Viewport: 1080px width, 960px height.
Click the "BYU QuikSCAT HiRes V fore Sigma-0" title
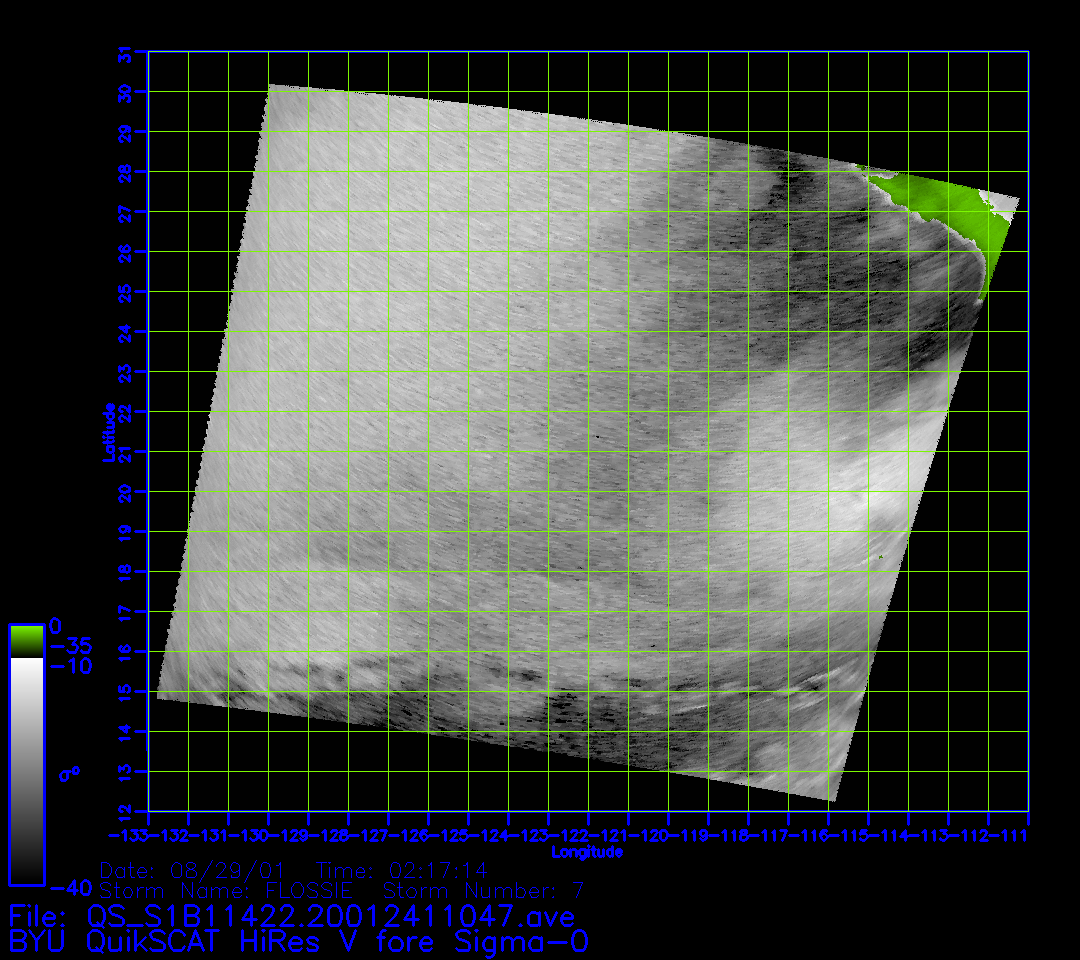click(298, 942)
